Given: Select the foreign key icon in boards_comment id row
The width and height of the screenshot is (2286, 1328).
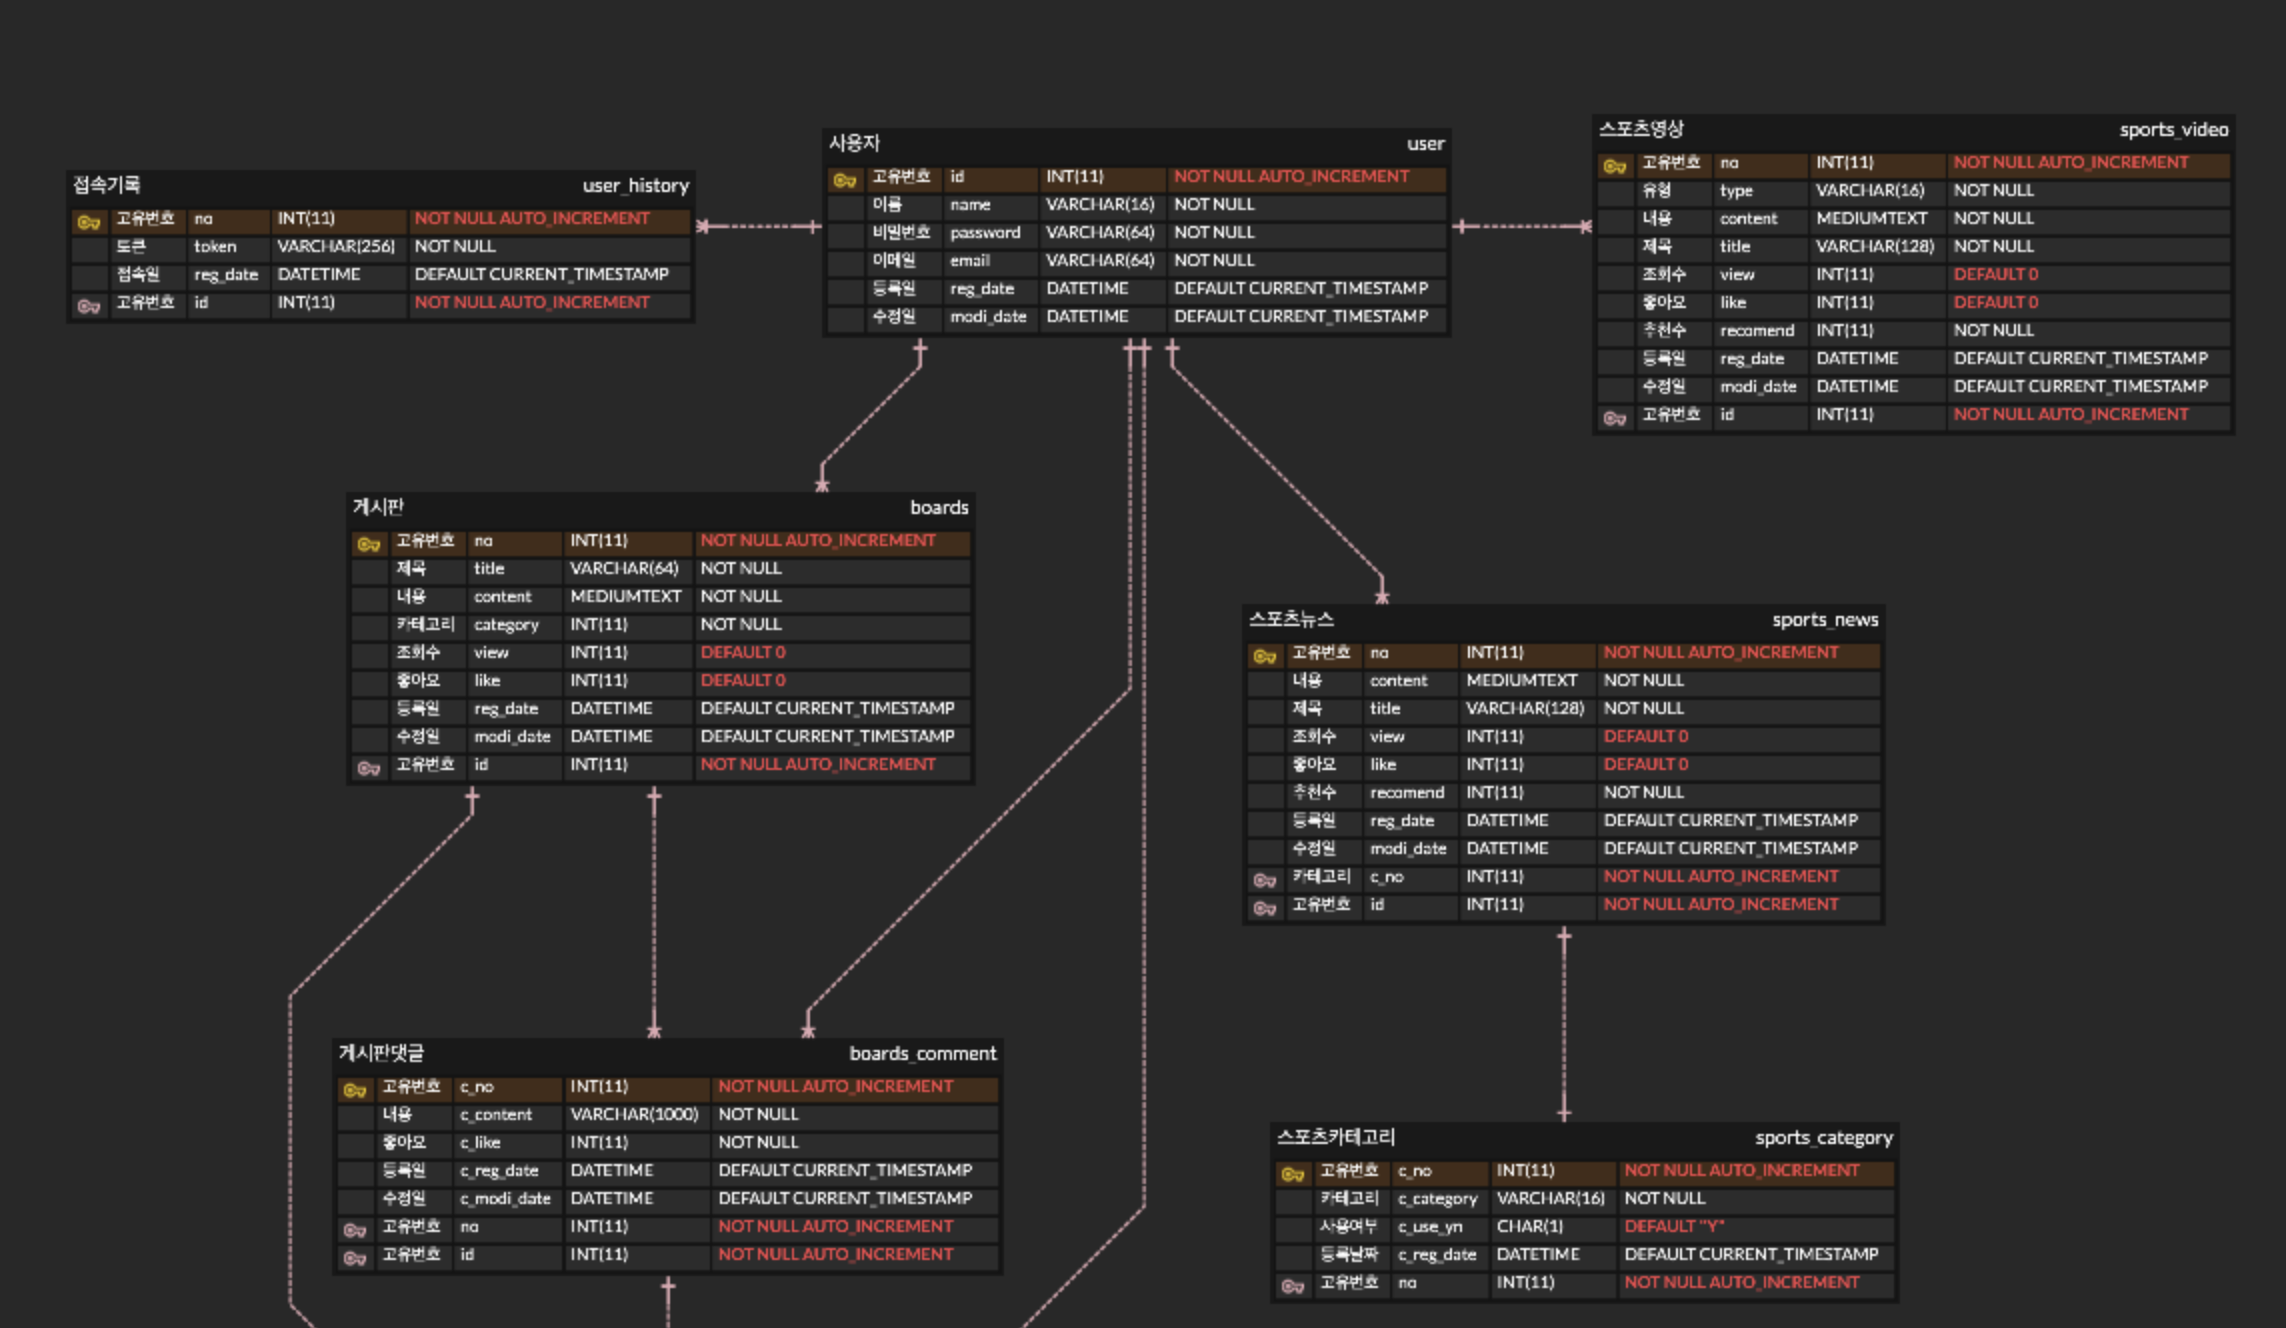Looking at the screenshot, I should (354, 1257).
